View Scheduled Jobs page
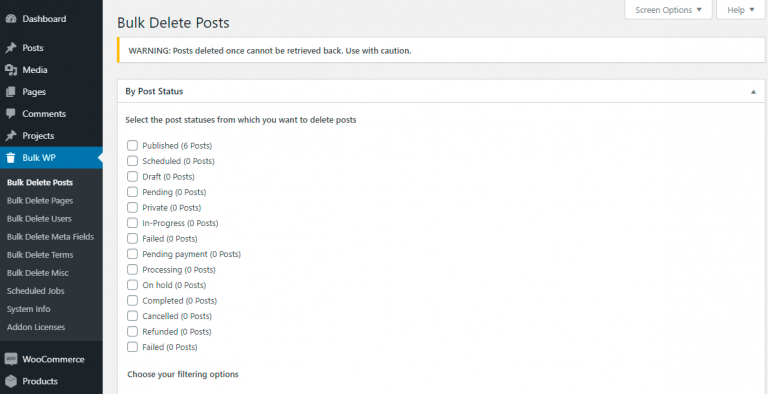 click(x=36, y=291)
